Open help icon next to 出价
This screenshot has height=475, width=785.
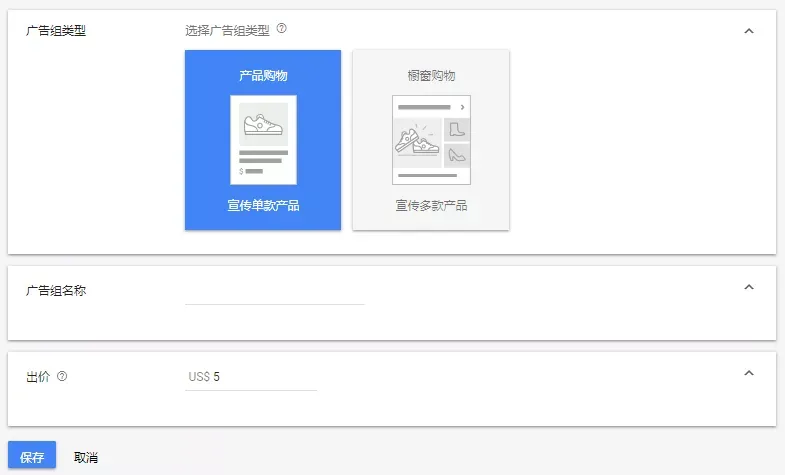pos(62,376)
